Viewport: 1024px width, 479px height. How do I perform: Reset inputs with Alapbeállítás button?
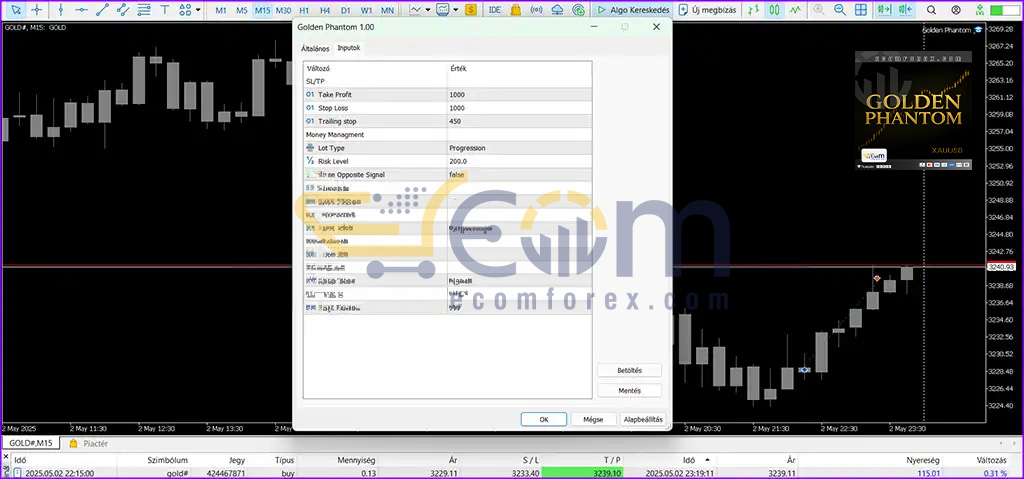click(x=643, y=420)
